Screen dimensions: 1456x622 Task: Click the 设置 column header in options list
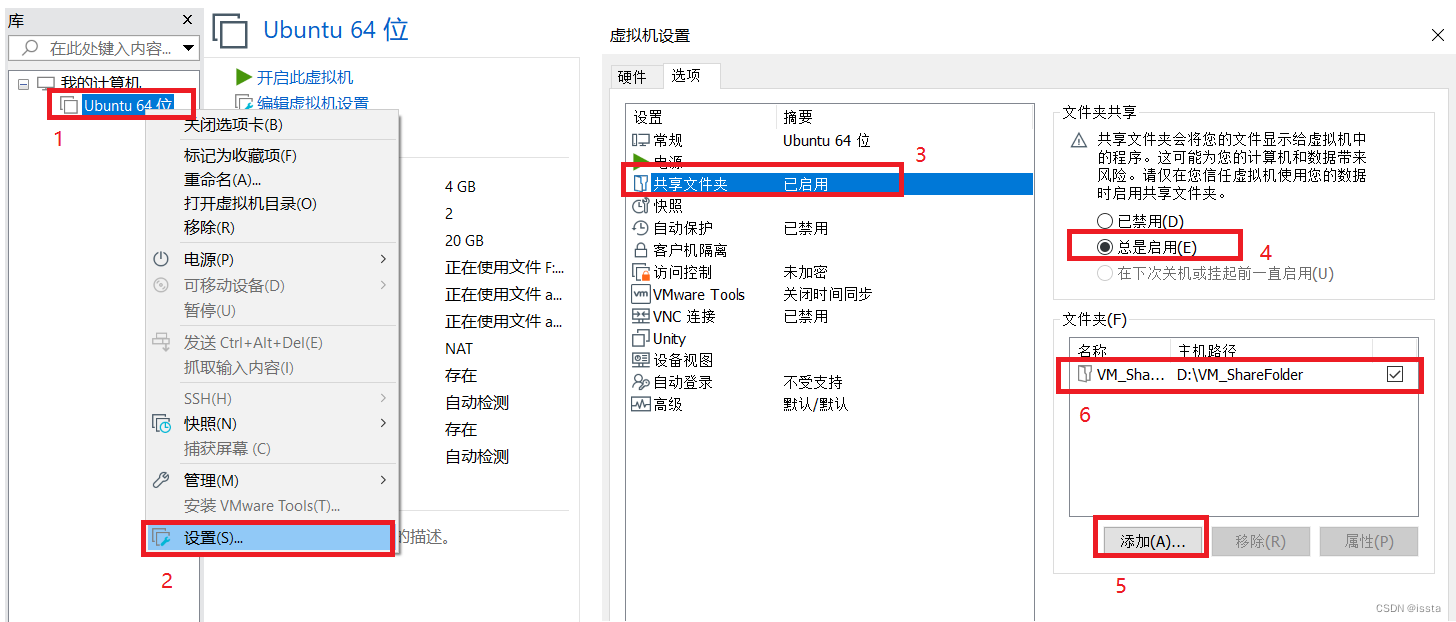coord(700,118)
